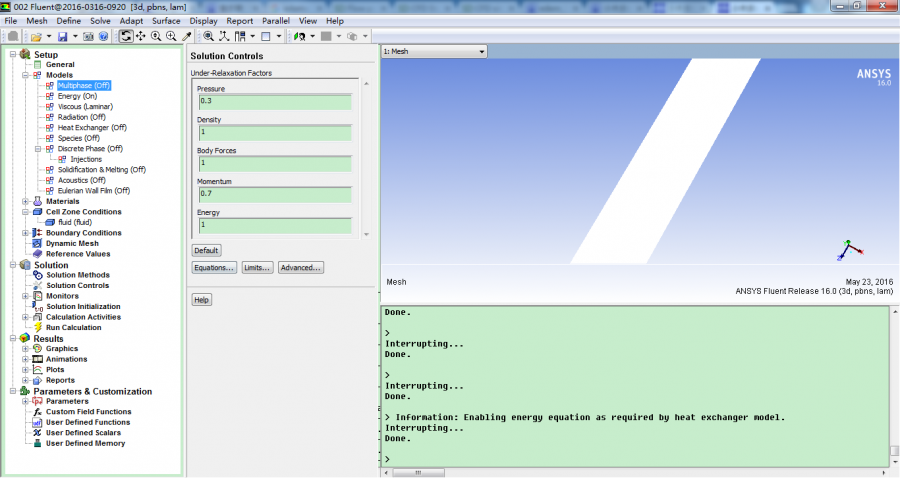Collapse the Parameters & Customization section
The image size is (900, 478).
tap(13, 391)
